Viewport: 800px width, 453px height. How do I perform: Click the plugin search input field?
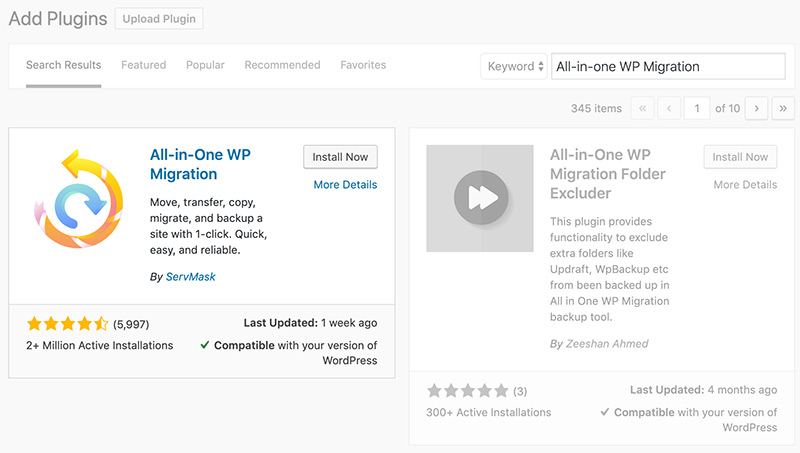click(x=668, y=66)
